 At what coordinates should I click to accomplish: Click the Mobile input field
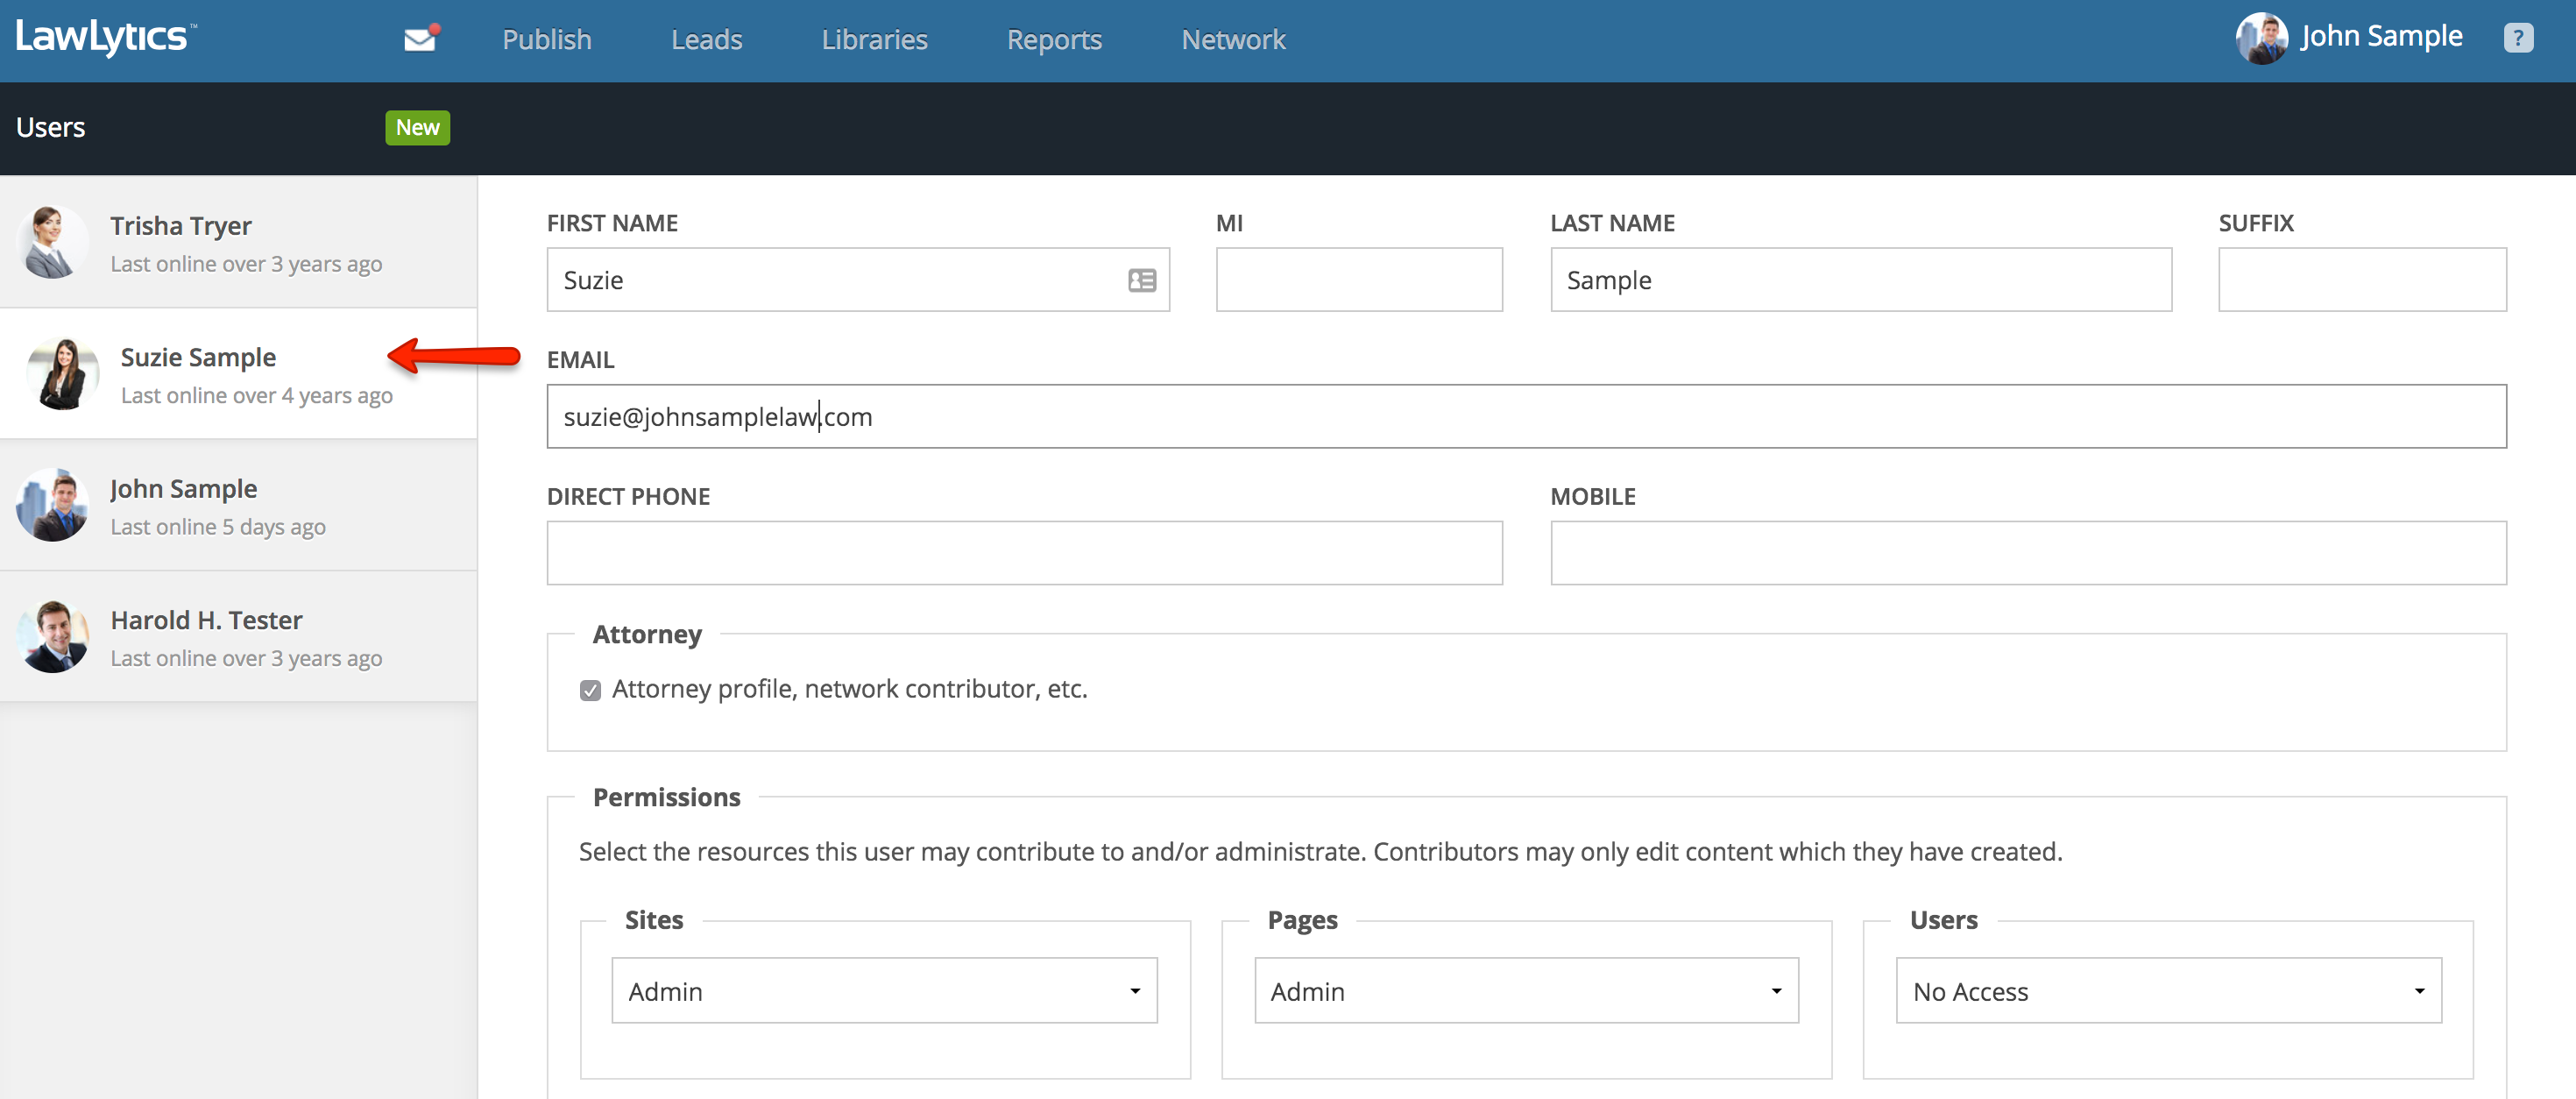(x=2028, y=552)
